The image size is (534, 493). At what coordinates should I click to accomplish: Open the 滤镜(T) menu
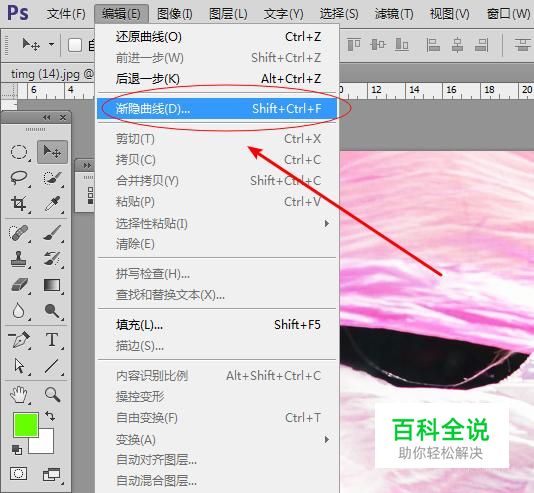click(394, 14)
